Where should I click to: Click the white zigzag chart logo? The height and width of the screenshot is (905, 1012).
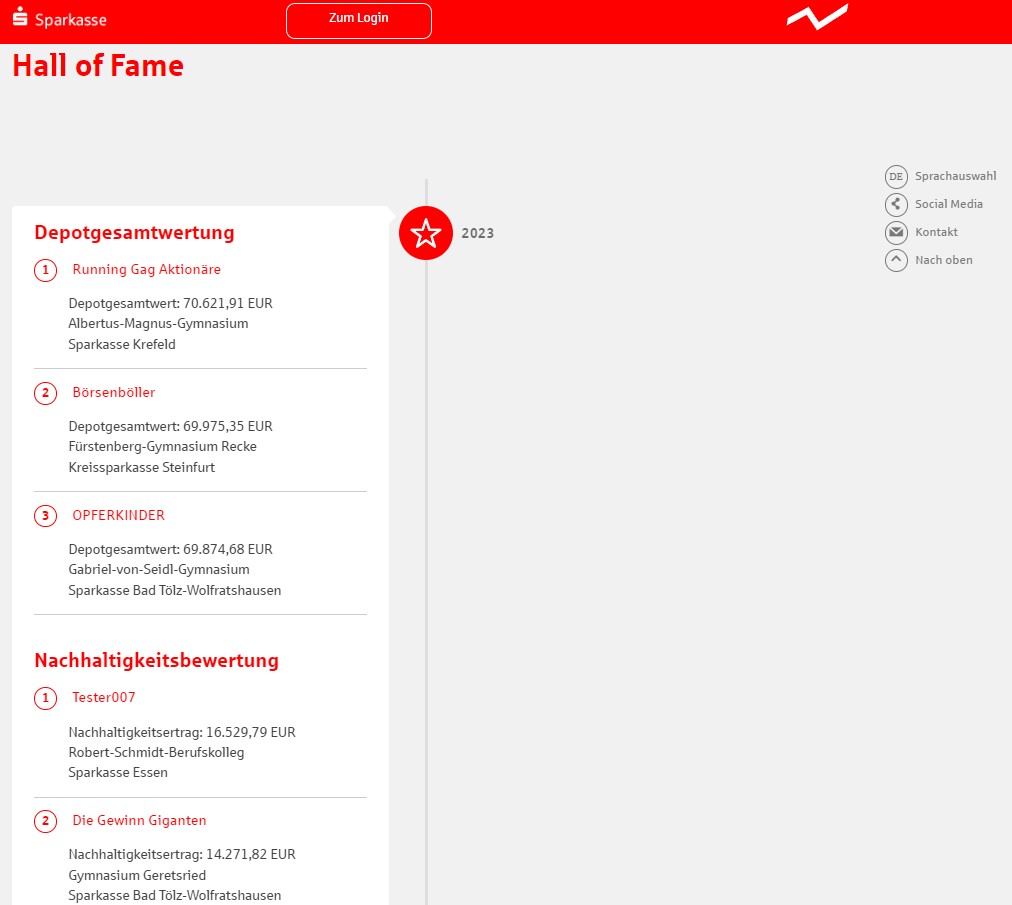point(817,17)
